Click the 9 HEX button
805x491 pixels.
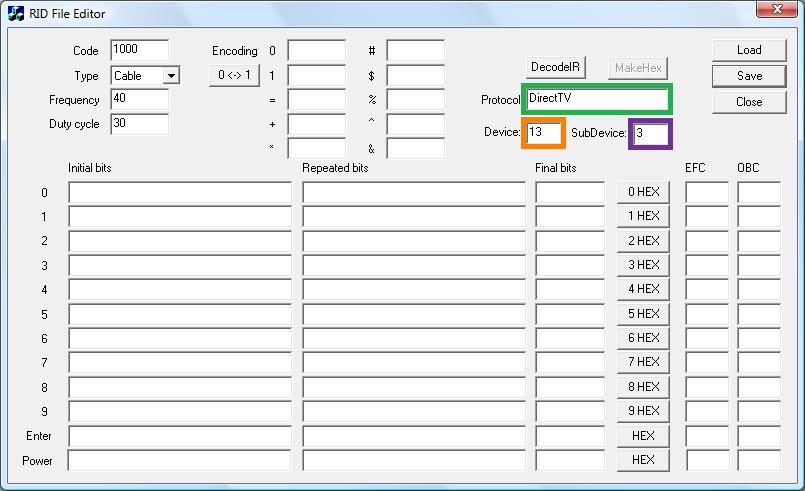click(643, 411)
